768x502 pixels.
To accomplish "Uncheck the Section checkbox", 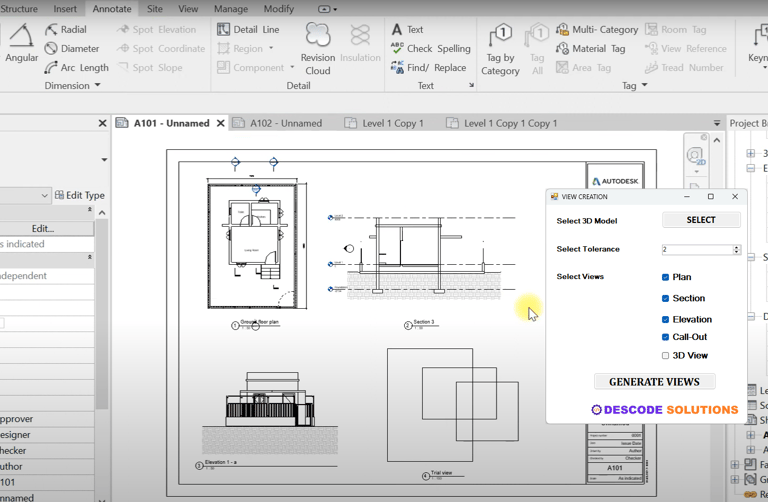I will click(665, 298).
